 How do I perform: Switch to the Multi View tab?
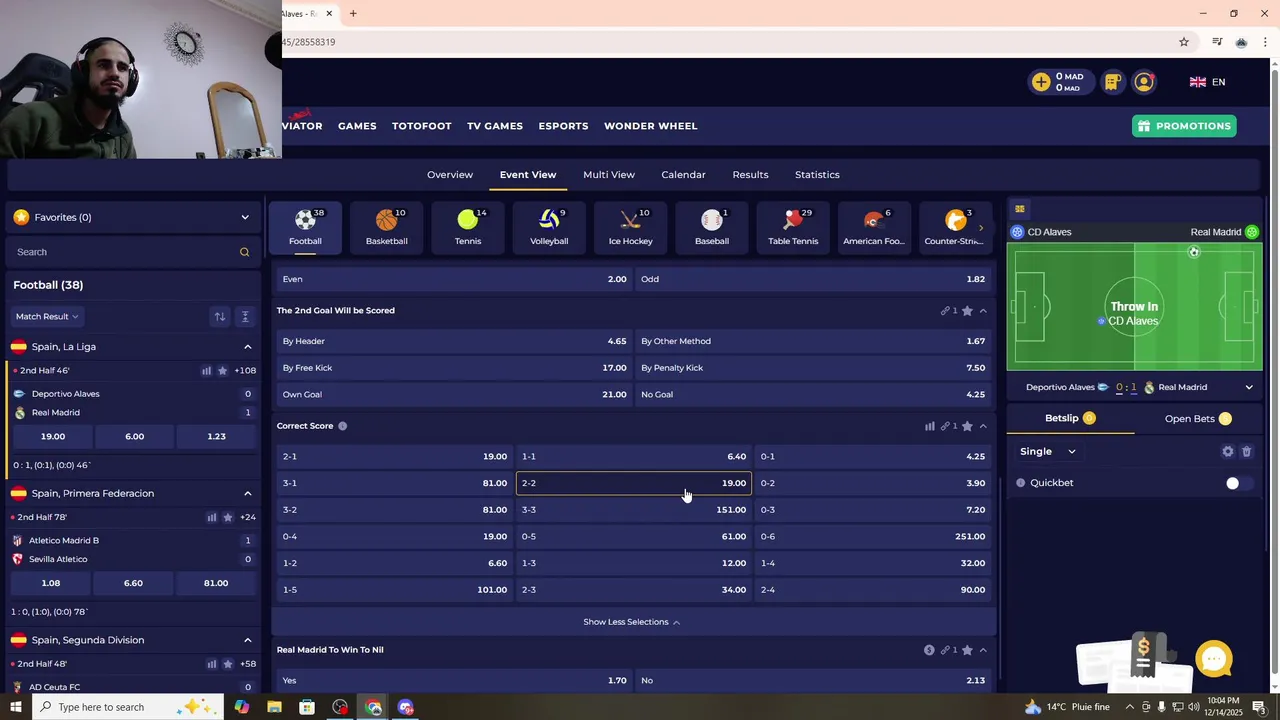(x=609, y=175)
